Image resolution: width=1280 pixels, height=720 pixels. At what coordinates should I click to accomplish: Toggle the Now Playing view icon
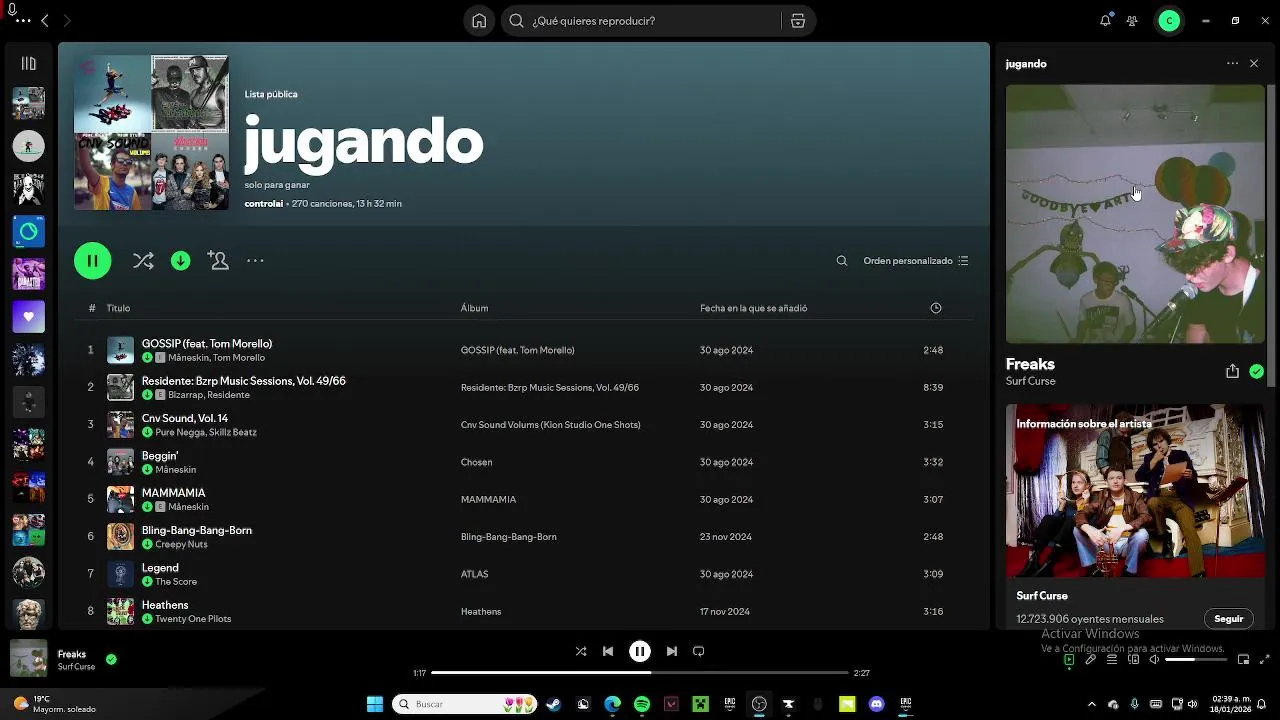pyautogui.click(x=1069, y=660)
